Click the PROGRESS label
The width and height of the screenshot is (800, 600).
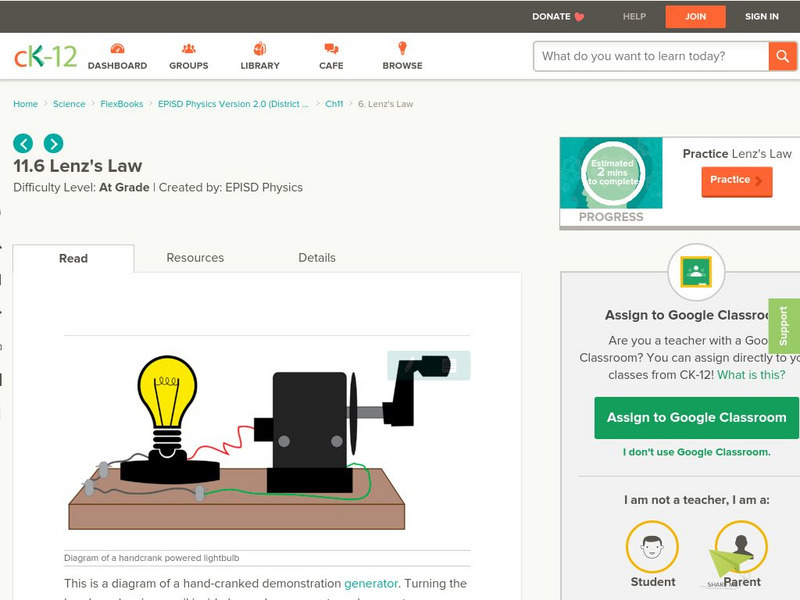[611, 217]
